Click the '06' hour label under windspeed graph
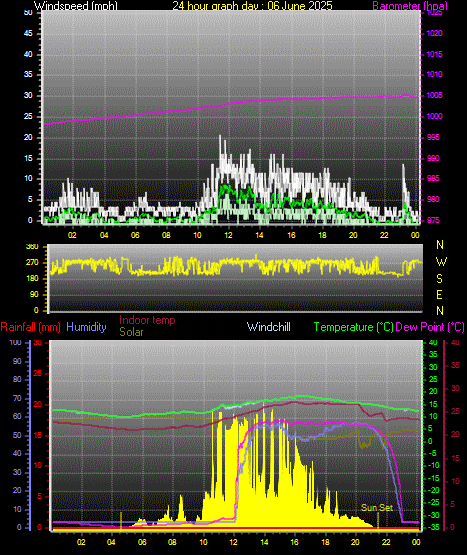The height and width of the screenshot is (555, 467). [135, 235]
